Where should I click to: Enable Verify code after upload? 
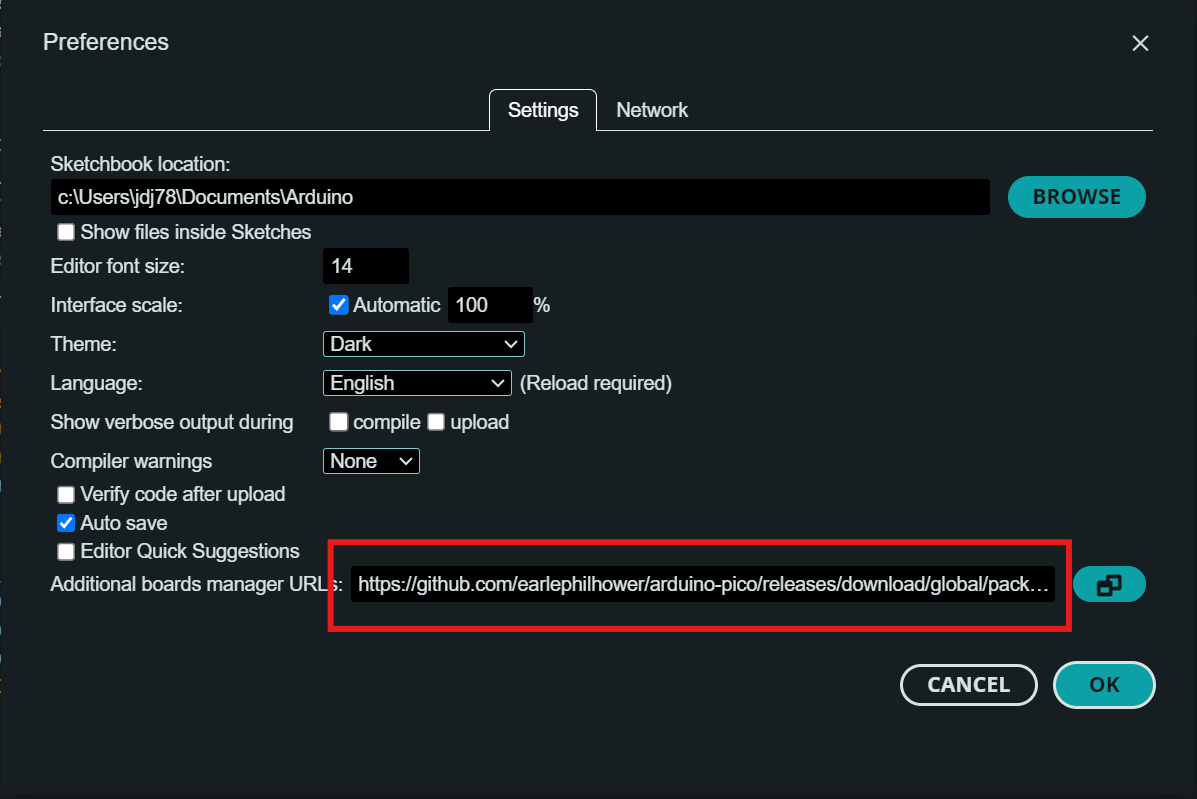tap(66, 494)
